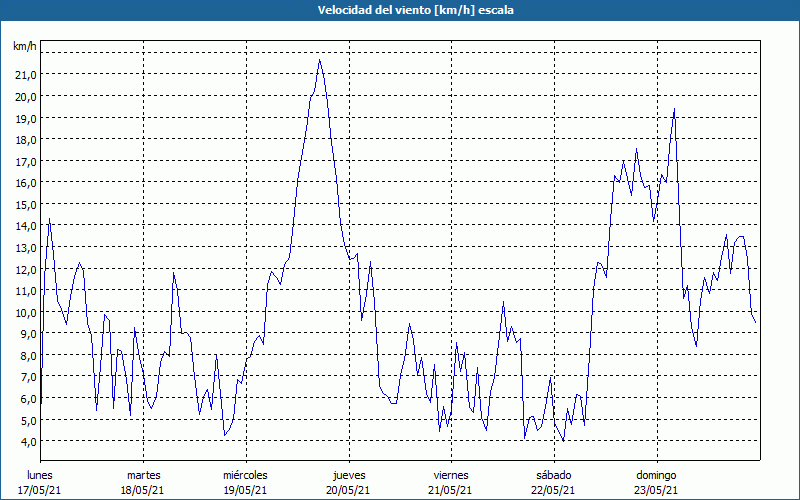This screenshot has width=800, height=500.
Task: Click the 8,0 y-axis value
Action: coord(29,355)
